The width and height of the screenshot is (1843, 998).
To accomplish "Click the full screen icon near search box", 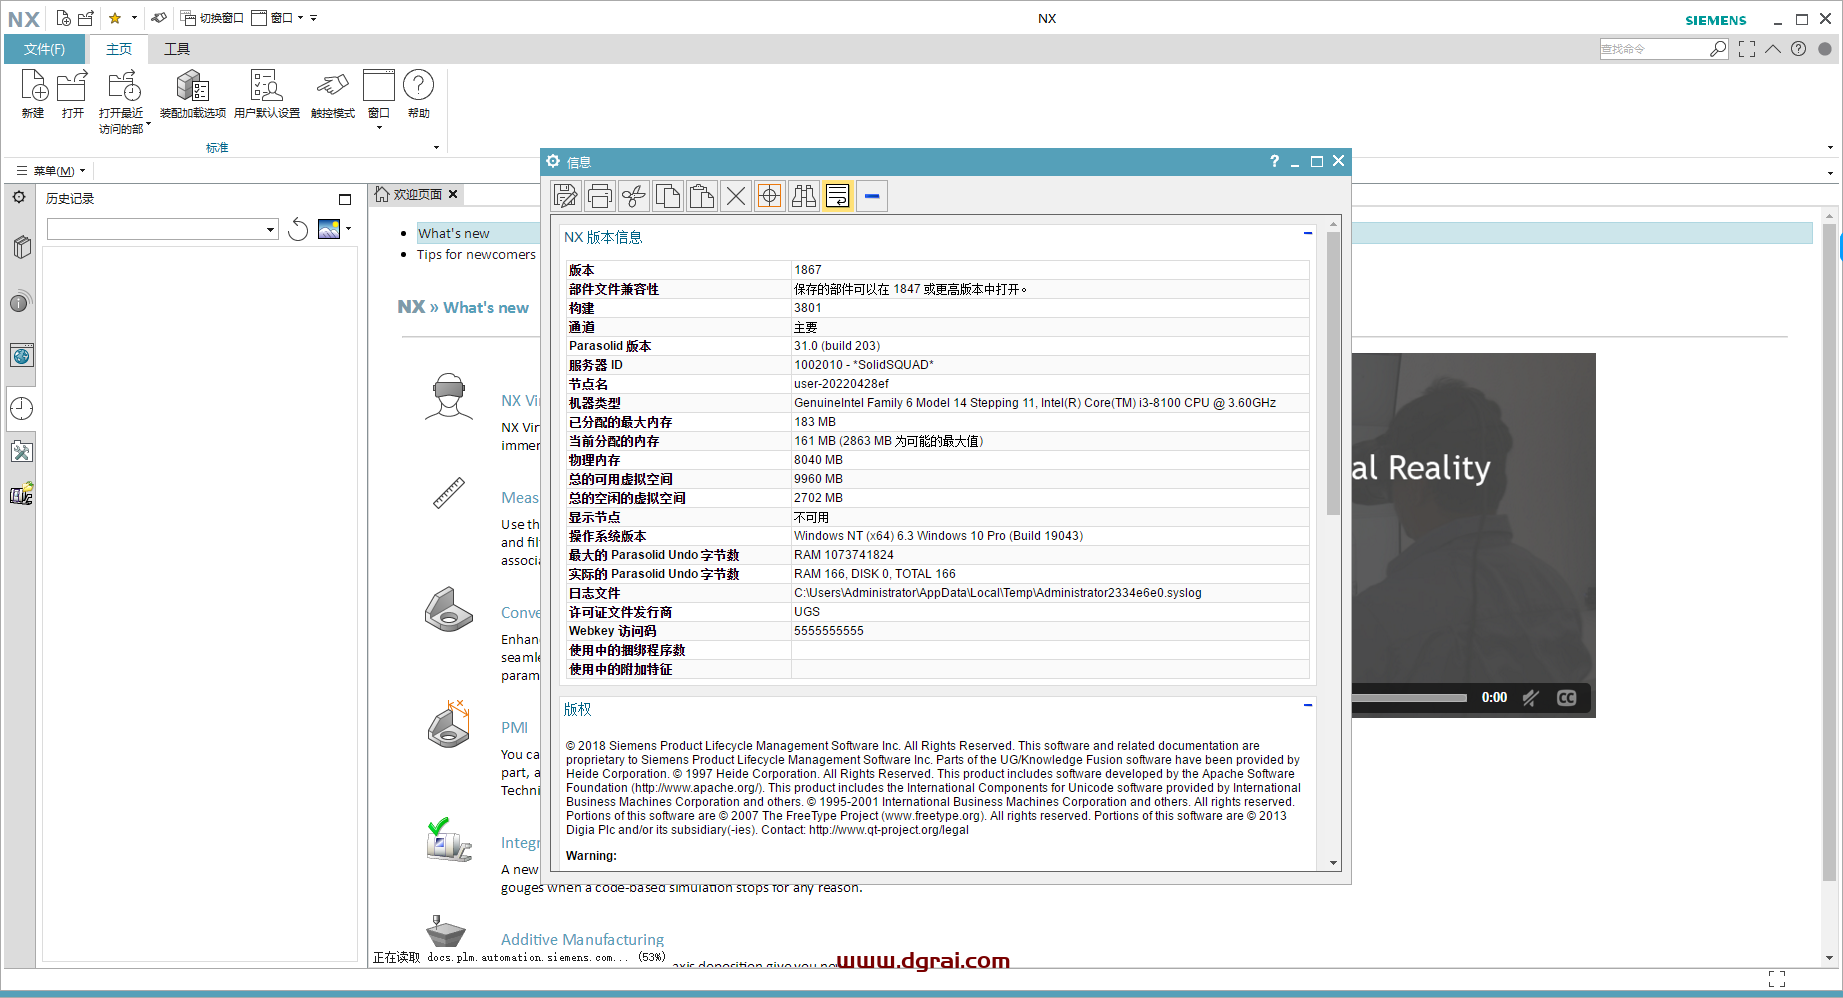I will (1747, 49).
